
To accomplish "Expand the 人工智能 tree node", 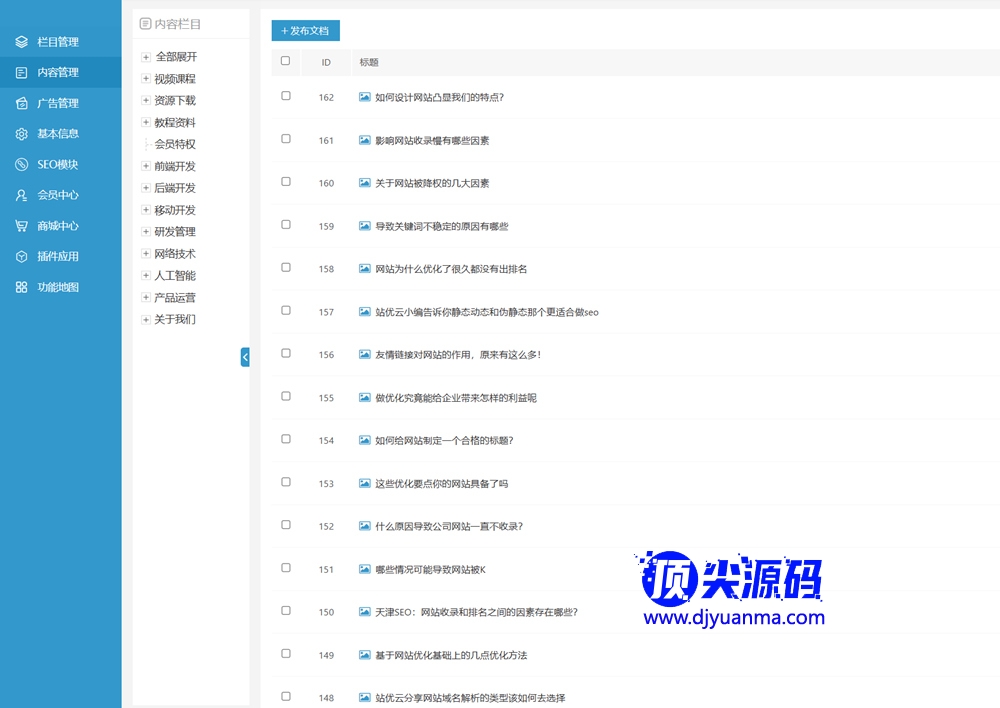I will [x=146, y=276].
